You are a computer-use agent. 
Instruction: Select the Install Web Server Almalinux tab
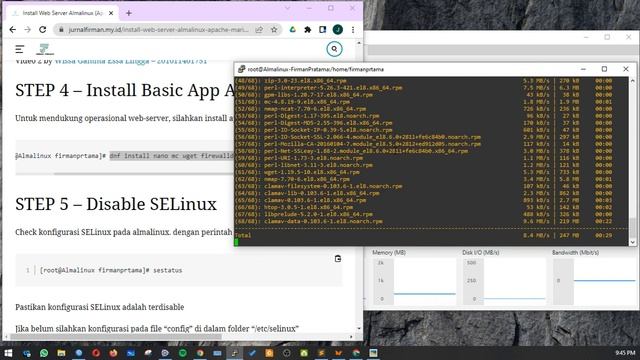[62, 13]
